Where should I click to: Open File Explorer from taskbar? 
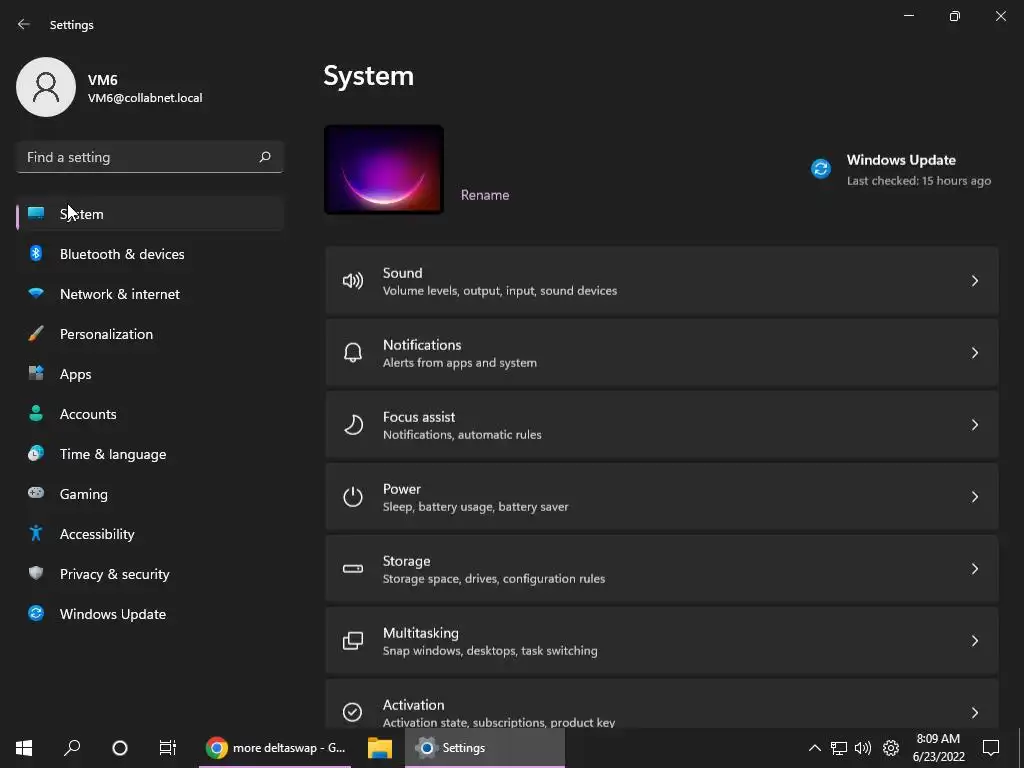tap(379, 748)
